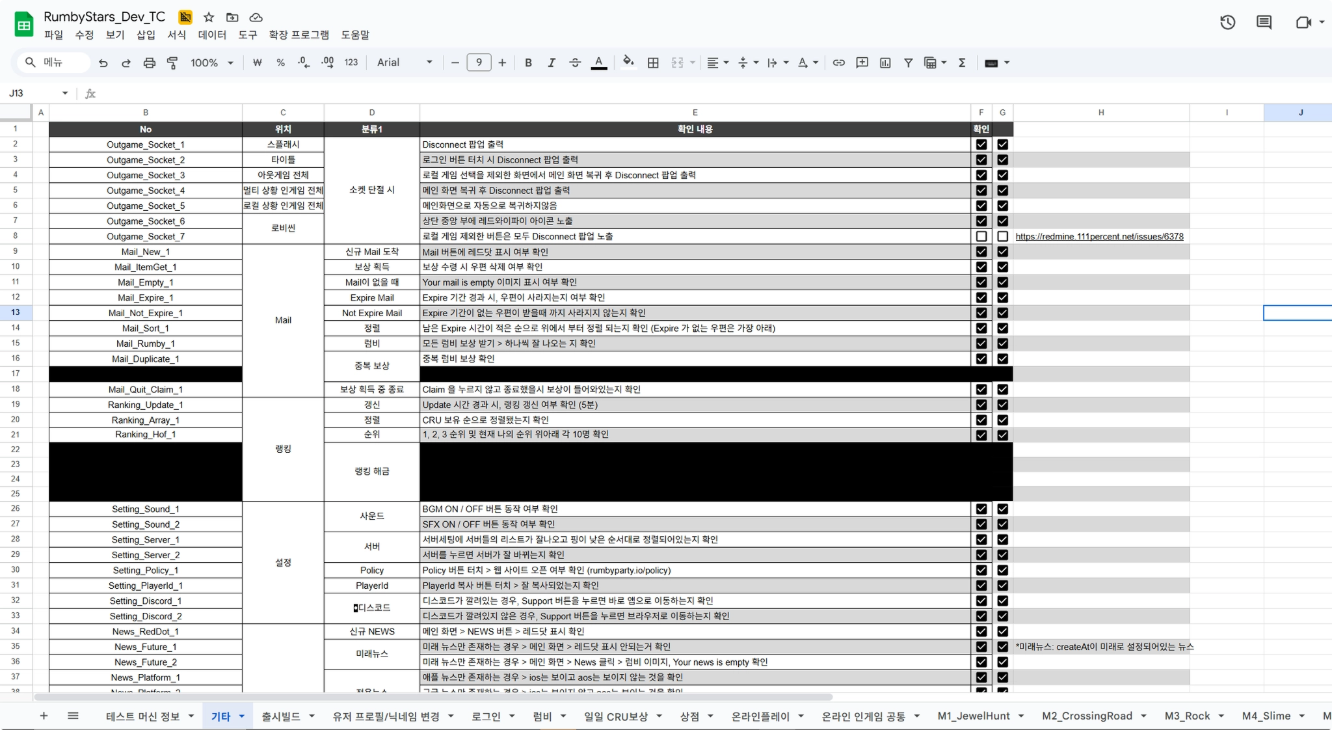The image size is (1332, 730).
Task: Insert a chart
Action: (x=885, y=63)
